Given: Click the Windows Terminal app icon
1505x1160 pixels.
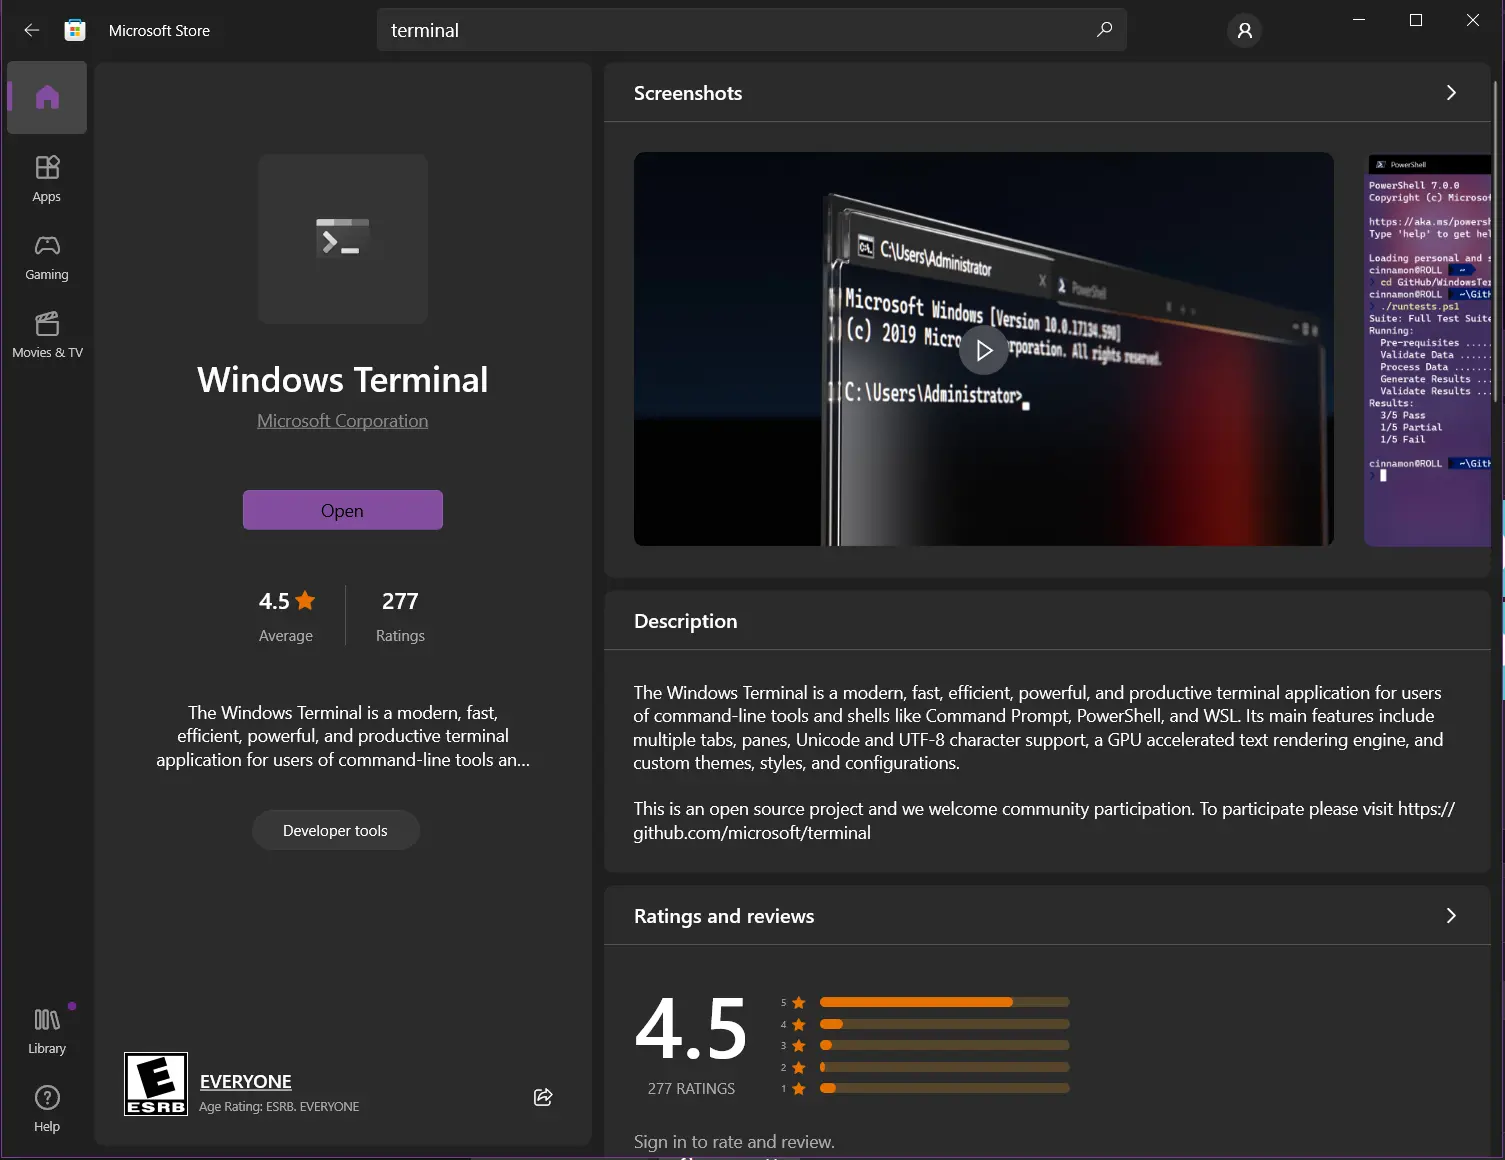Looking at the screenshot, I should point(343,238).
